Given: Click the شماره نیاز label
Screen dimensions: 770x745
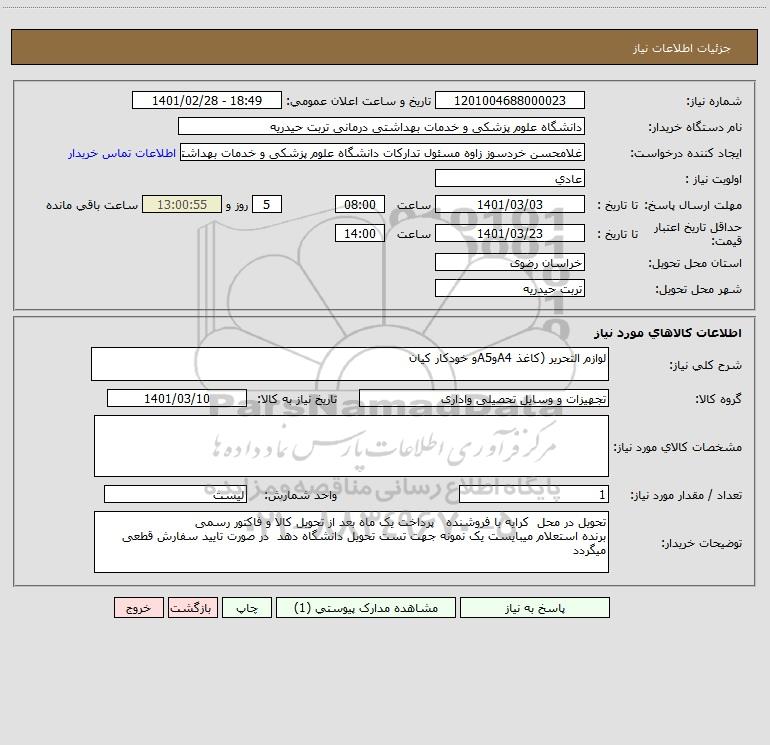Looking at the screenshot, I should (714, 102).
